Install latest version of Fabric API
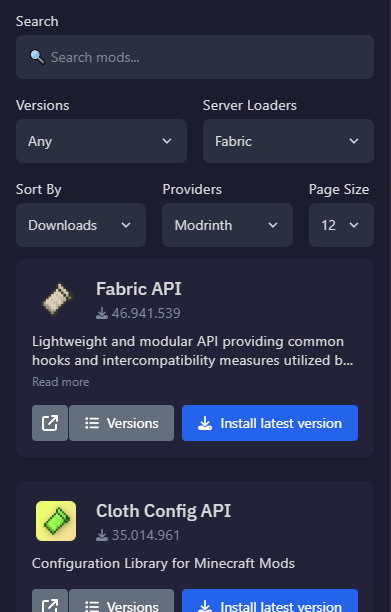 click(270, 423)
